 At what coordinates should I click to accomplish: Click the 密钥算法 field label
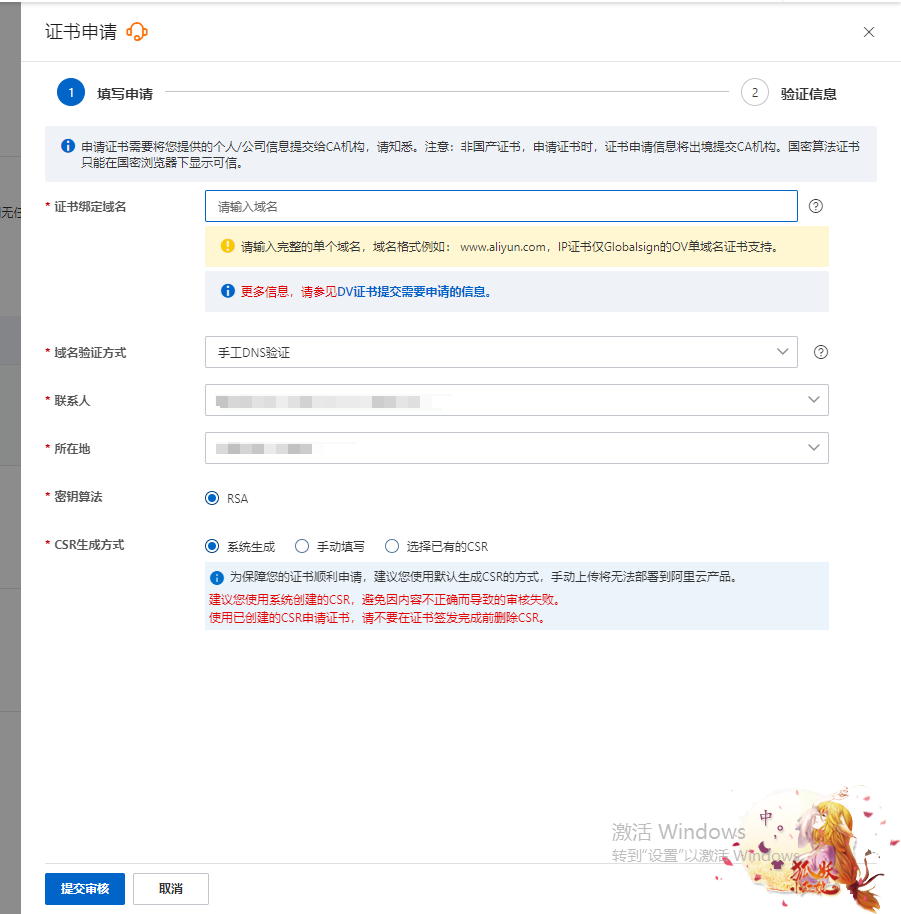click(x=78, y=497)
